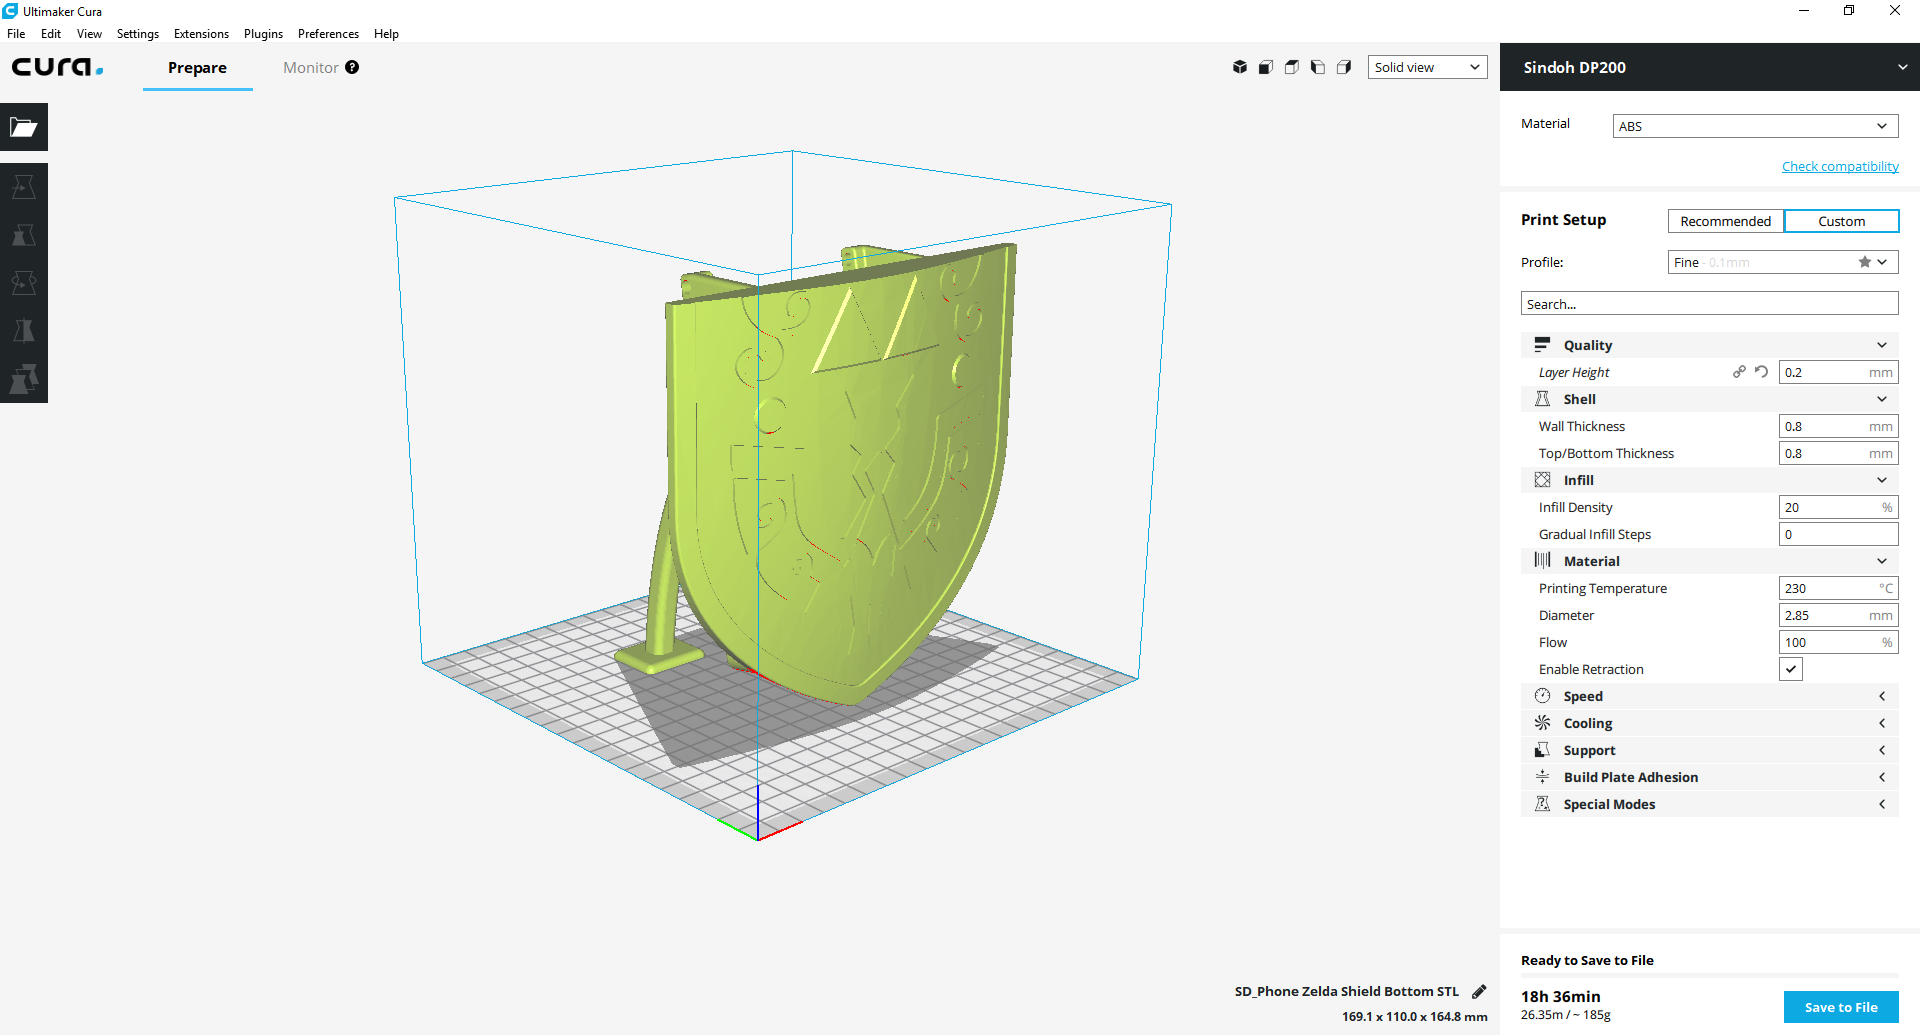
Task: Click the Material category barcode icon
Action: coord(1542,561)
